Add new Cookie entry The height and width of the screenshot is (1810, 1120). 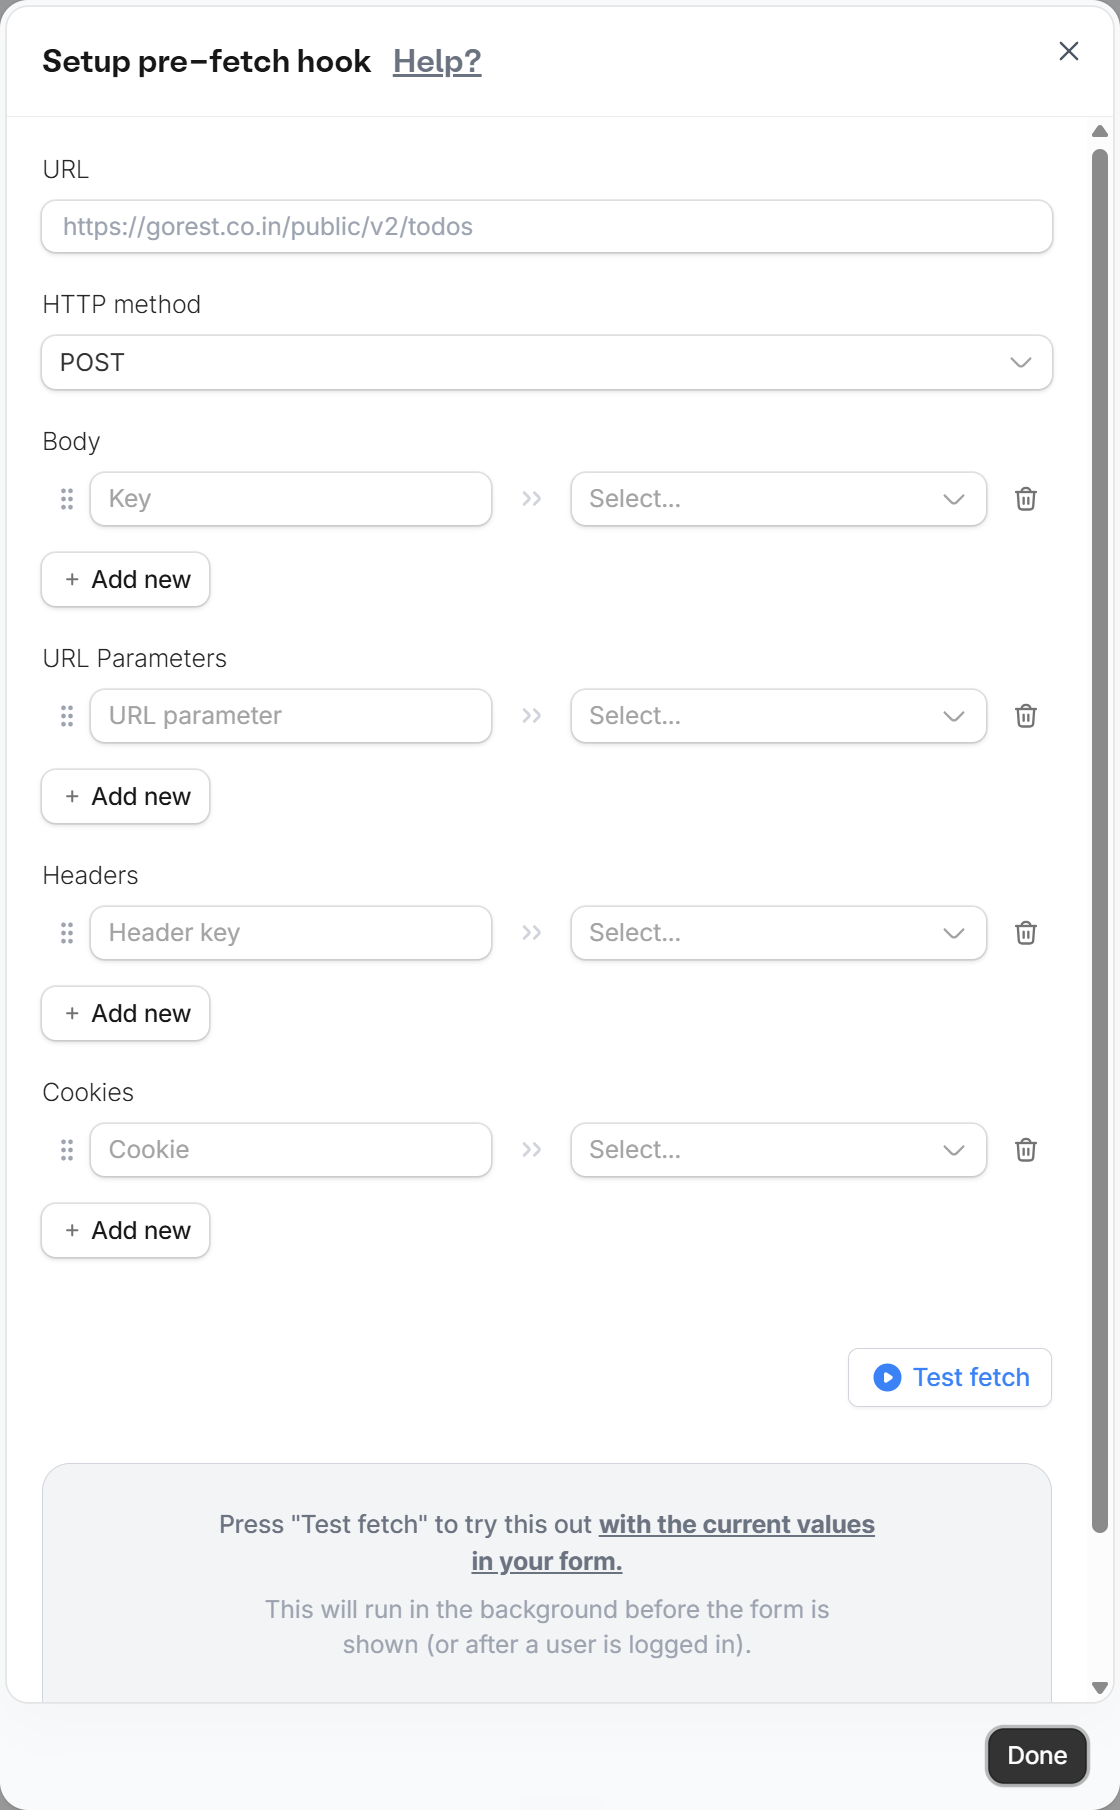126,1231
